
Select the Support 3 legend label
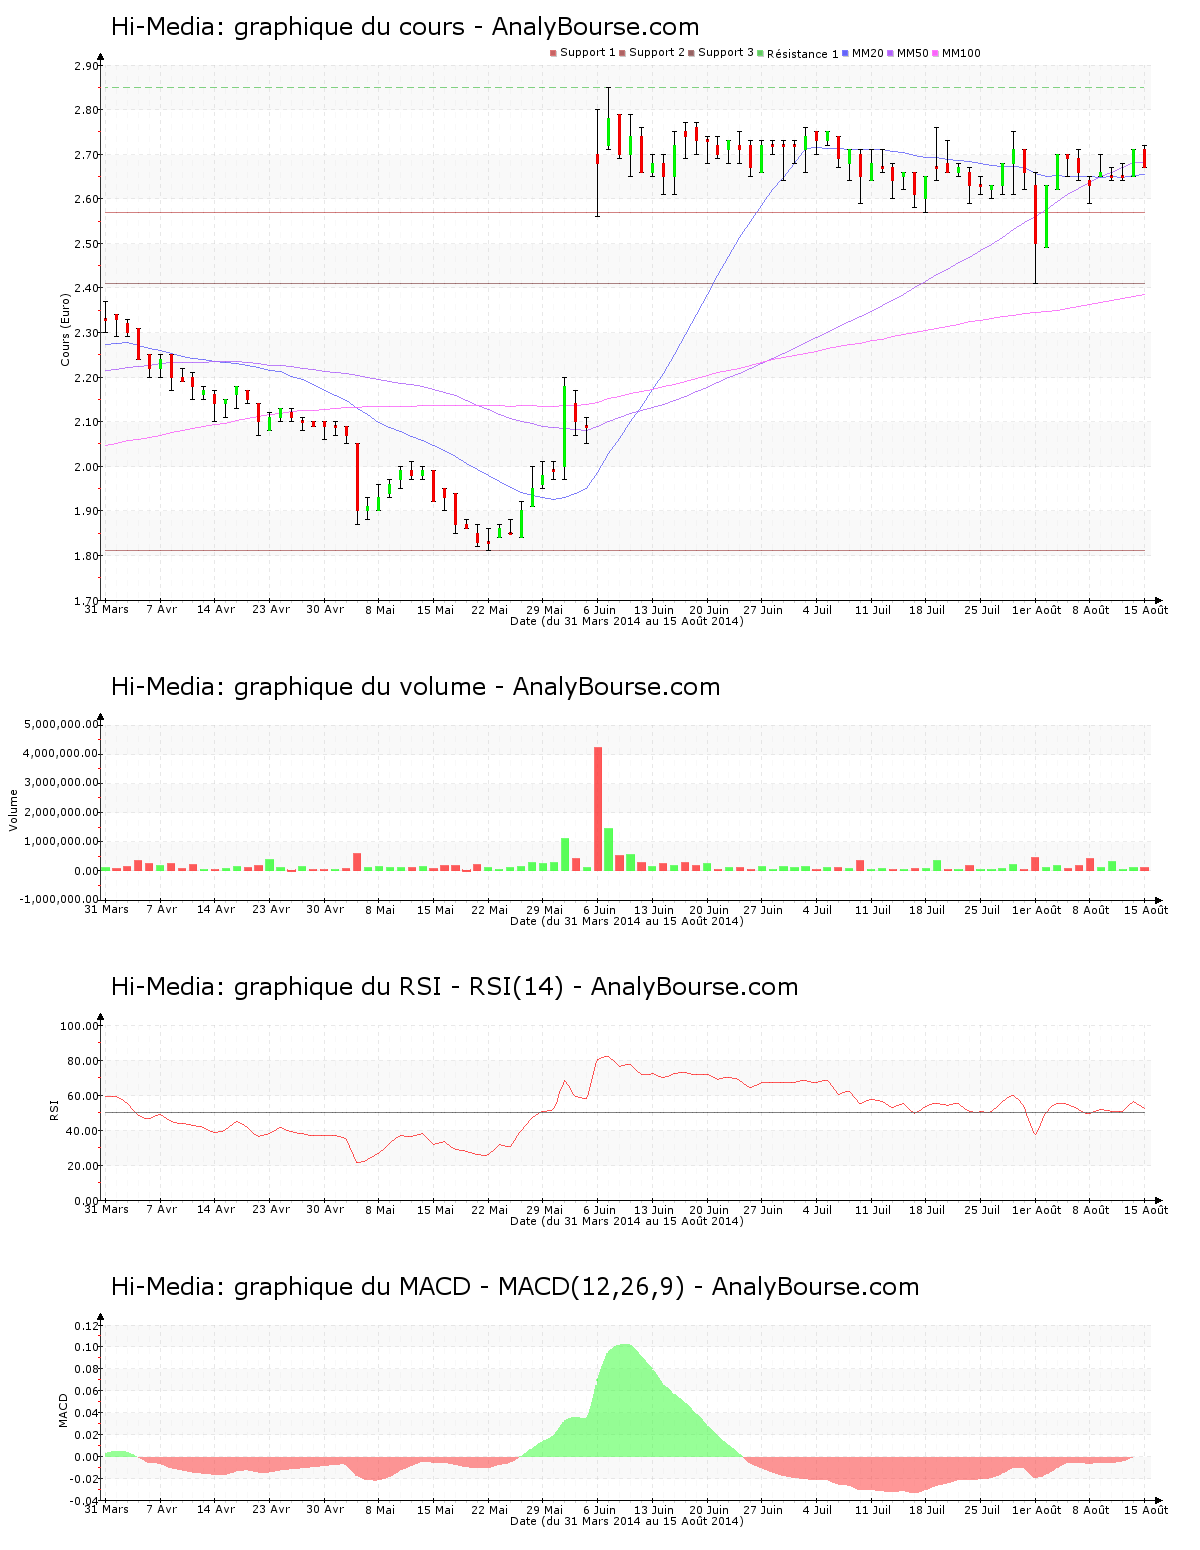click(726, 53)
